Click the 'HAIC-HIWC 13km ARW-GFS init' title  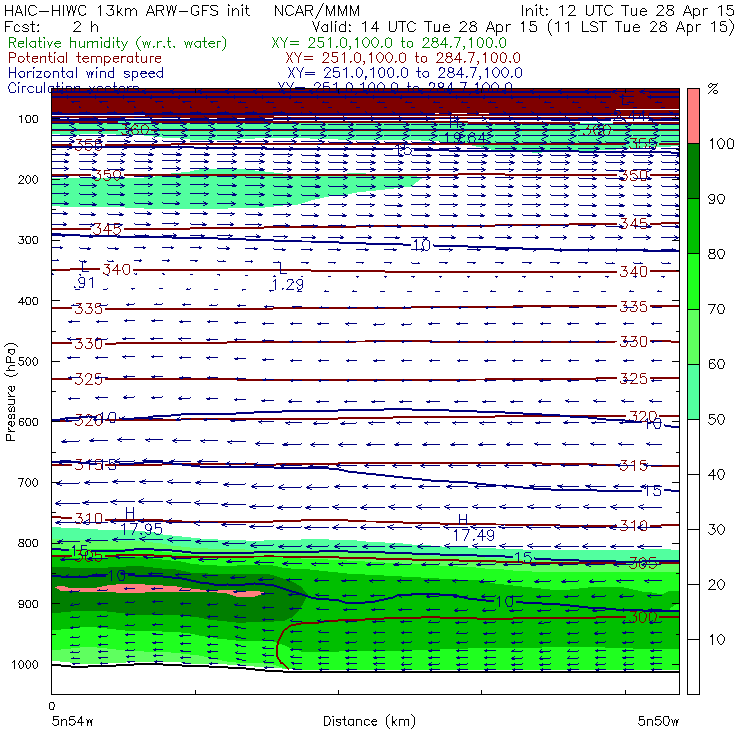pos(127,10)
